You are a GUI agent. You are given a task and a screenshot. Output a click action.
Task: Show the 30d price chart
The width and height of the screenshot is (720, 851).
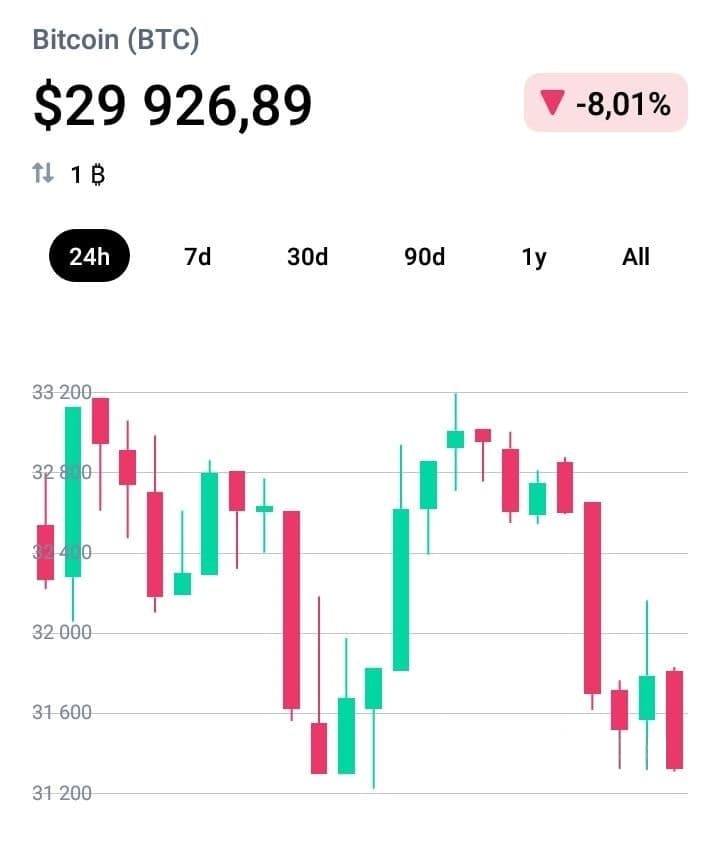tap(307, 257)
